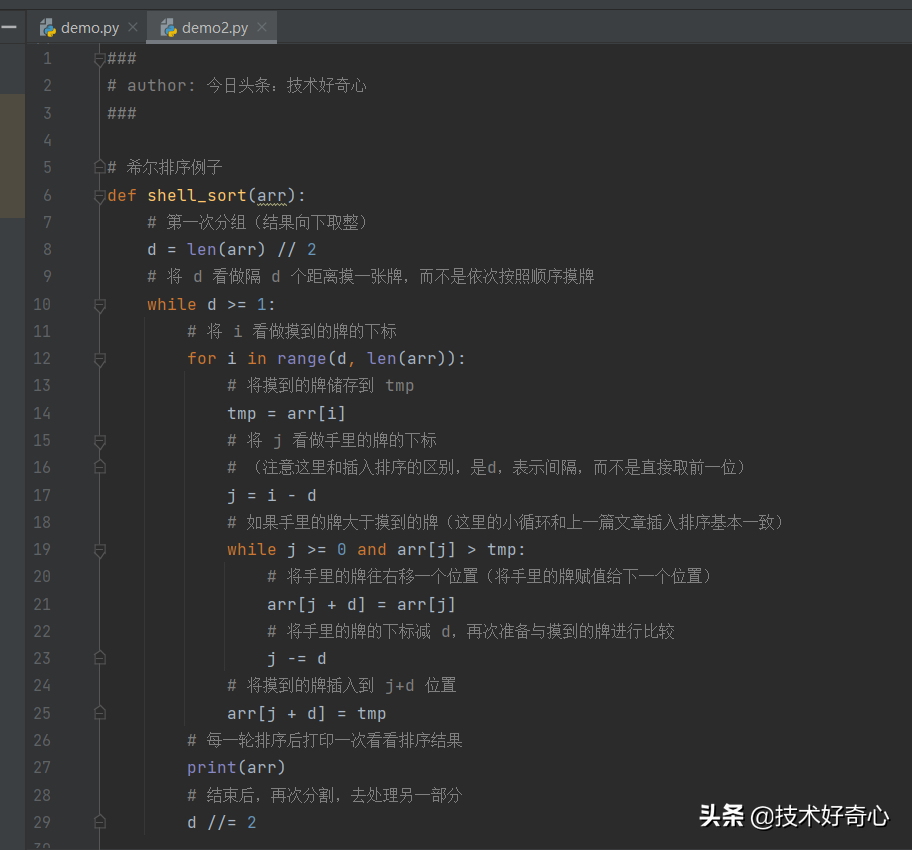Click on the tmp = arr[i] line of code
The height and width of the screenshot is (850, 912).
(285, 413)
